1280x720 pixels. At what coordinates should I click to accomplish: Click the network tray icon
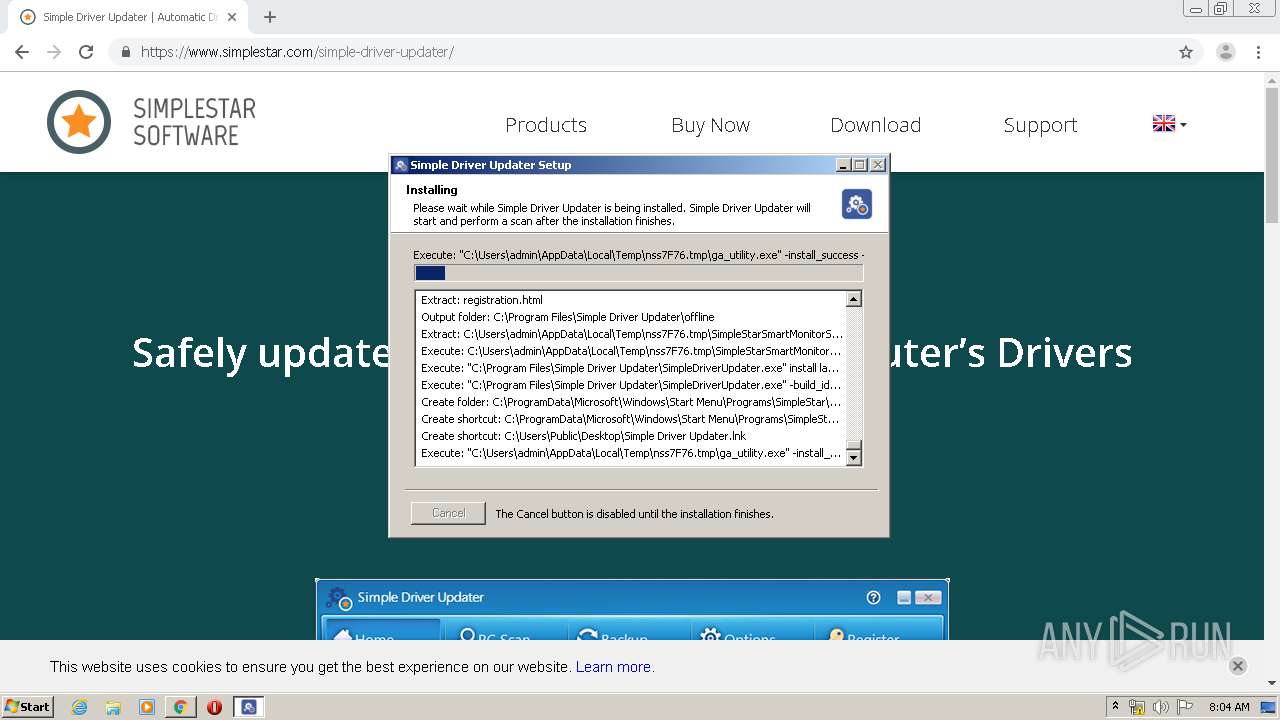point(1137,707)
